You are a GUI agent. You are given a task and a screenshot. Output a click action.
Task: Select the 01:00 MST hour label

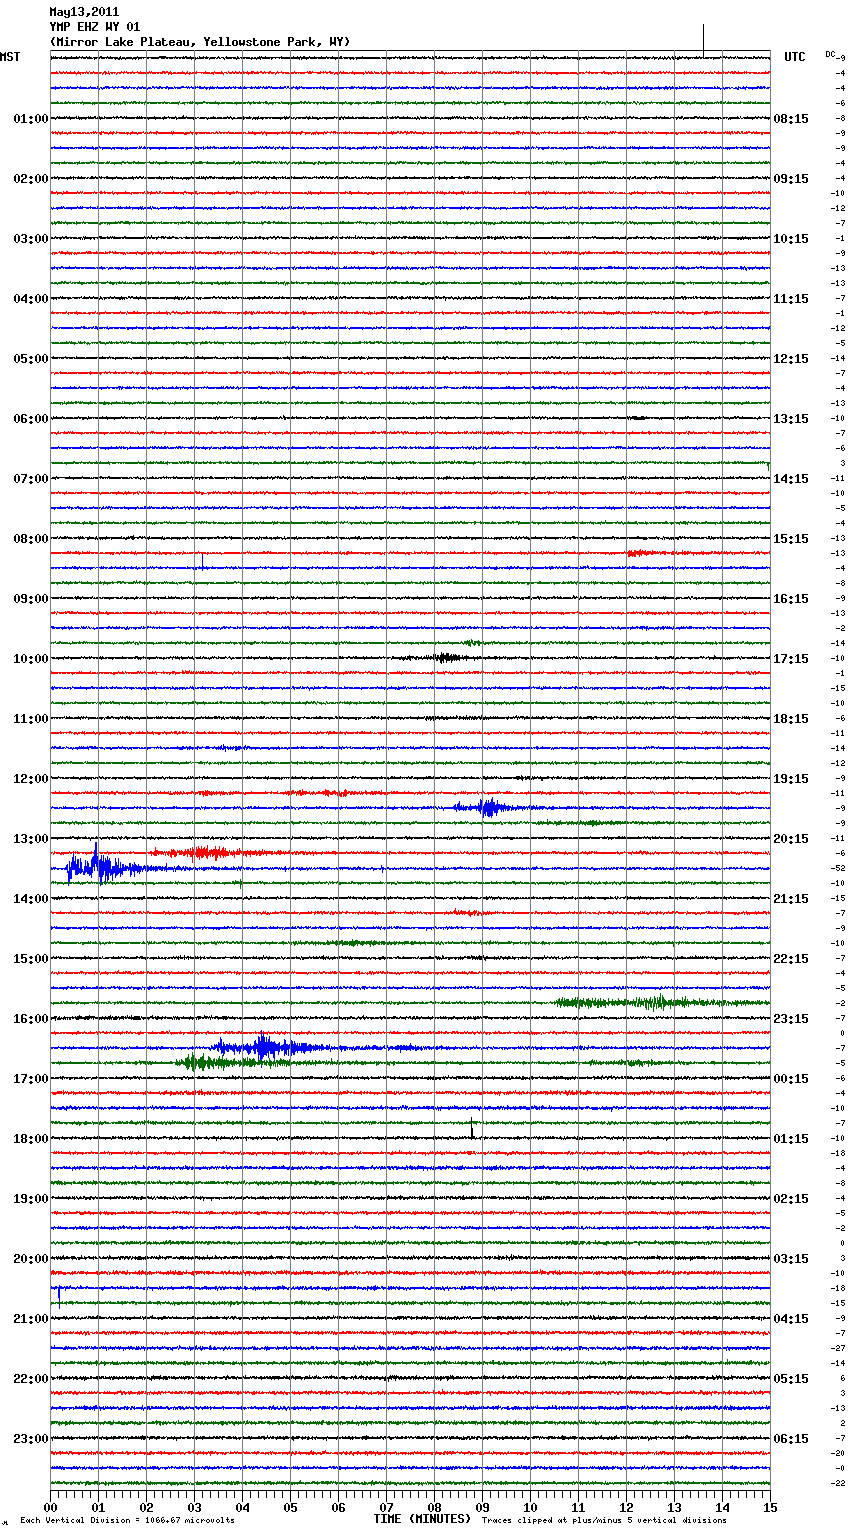(x=31, y=119)
